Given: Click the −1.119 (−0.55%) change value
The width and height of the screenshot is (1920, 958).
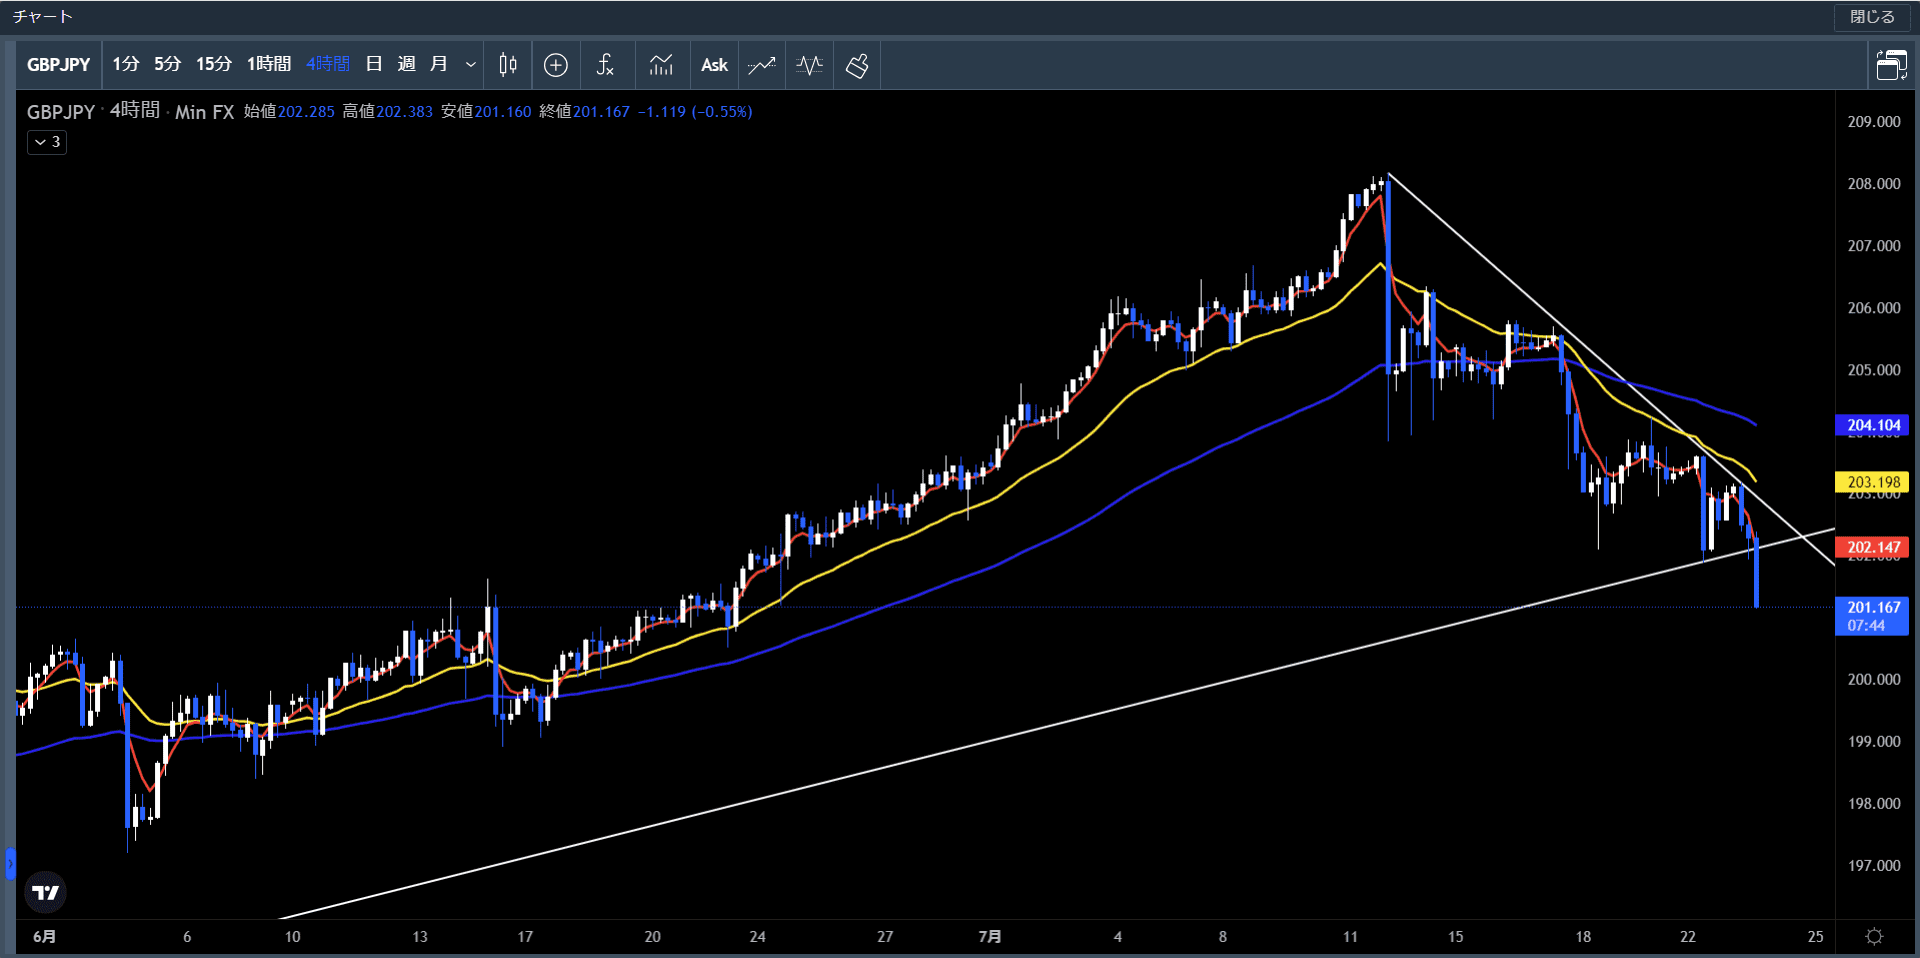Looking at the screenshot, I should pos(695,112).
